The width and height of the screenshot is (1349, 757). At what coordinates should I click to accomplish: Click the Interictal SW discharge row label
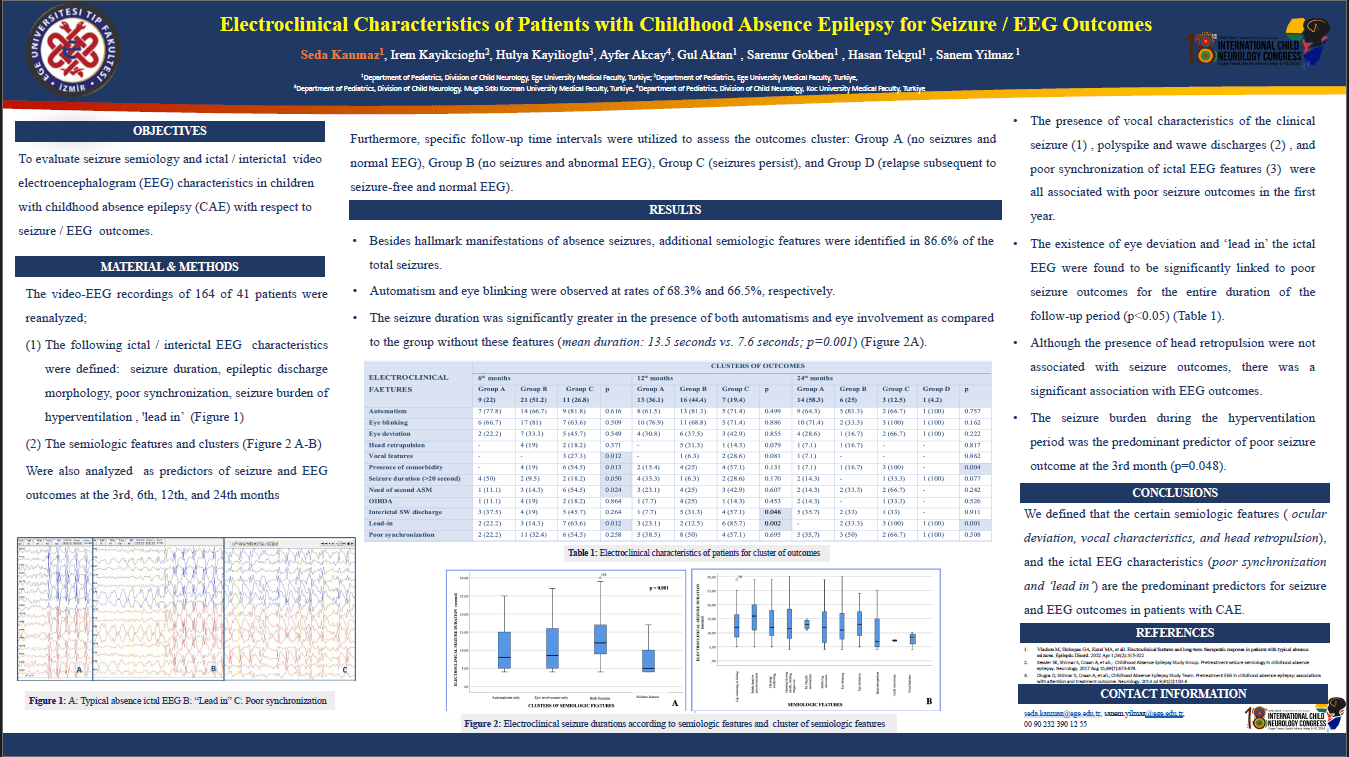click(404, 512)
